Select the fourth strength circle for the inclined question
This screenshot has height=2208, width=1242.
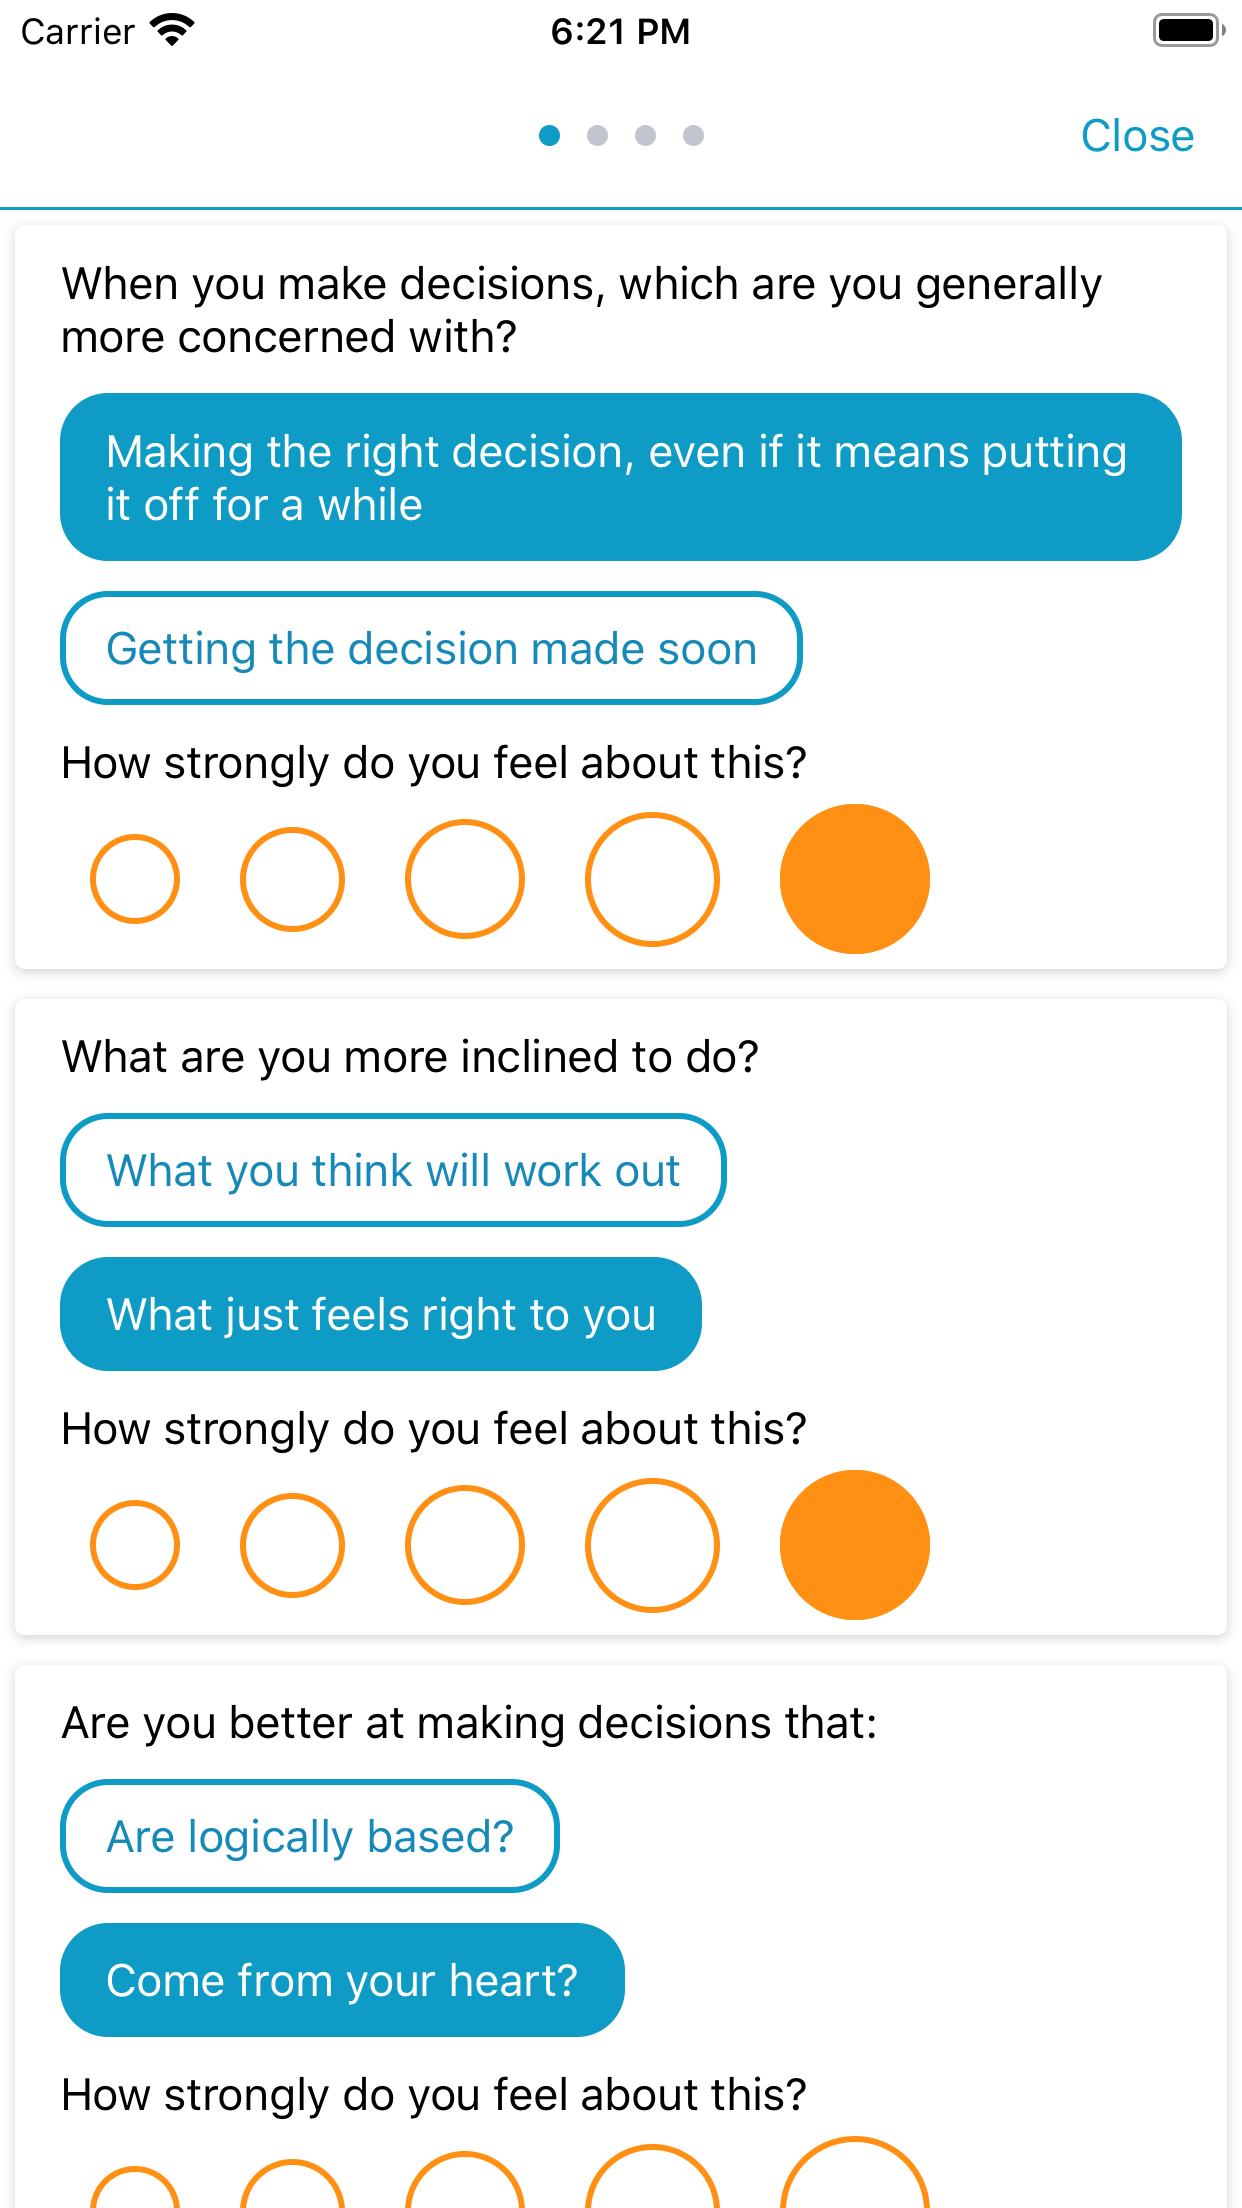(x=652, y=1545)
